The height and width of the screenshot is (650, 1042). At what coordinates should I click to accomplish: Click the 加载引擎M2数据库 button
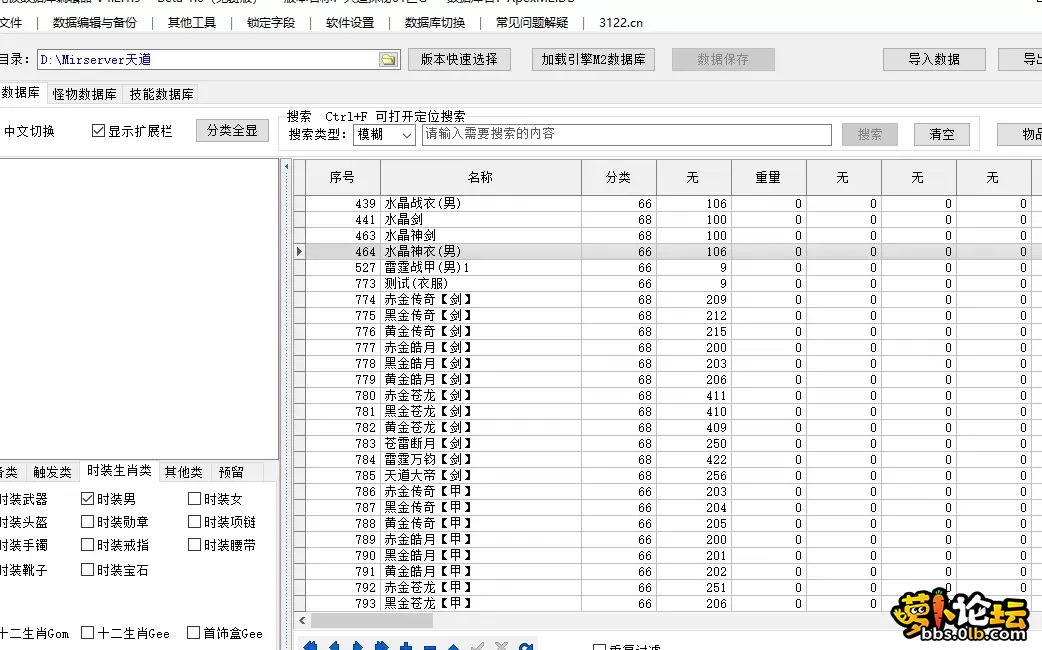coord(593,59)
